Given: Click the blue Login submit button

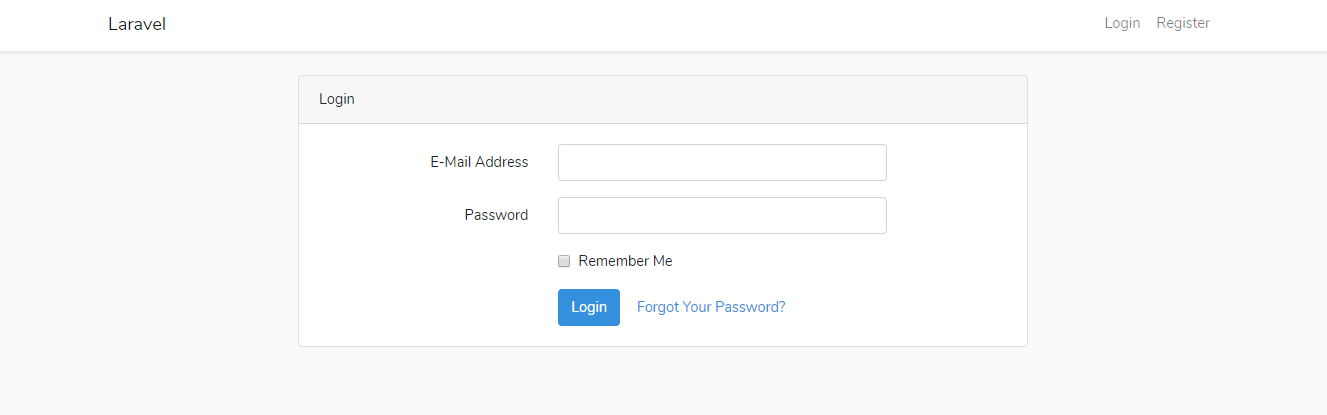Looking at the screenshot, I should [x=589, y=307].
